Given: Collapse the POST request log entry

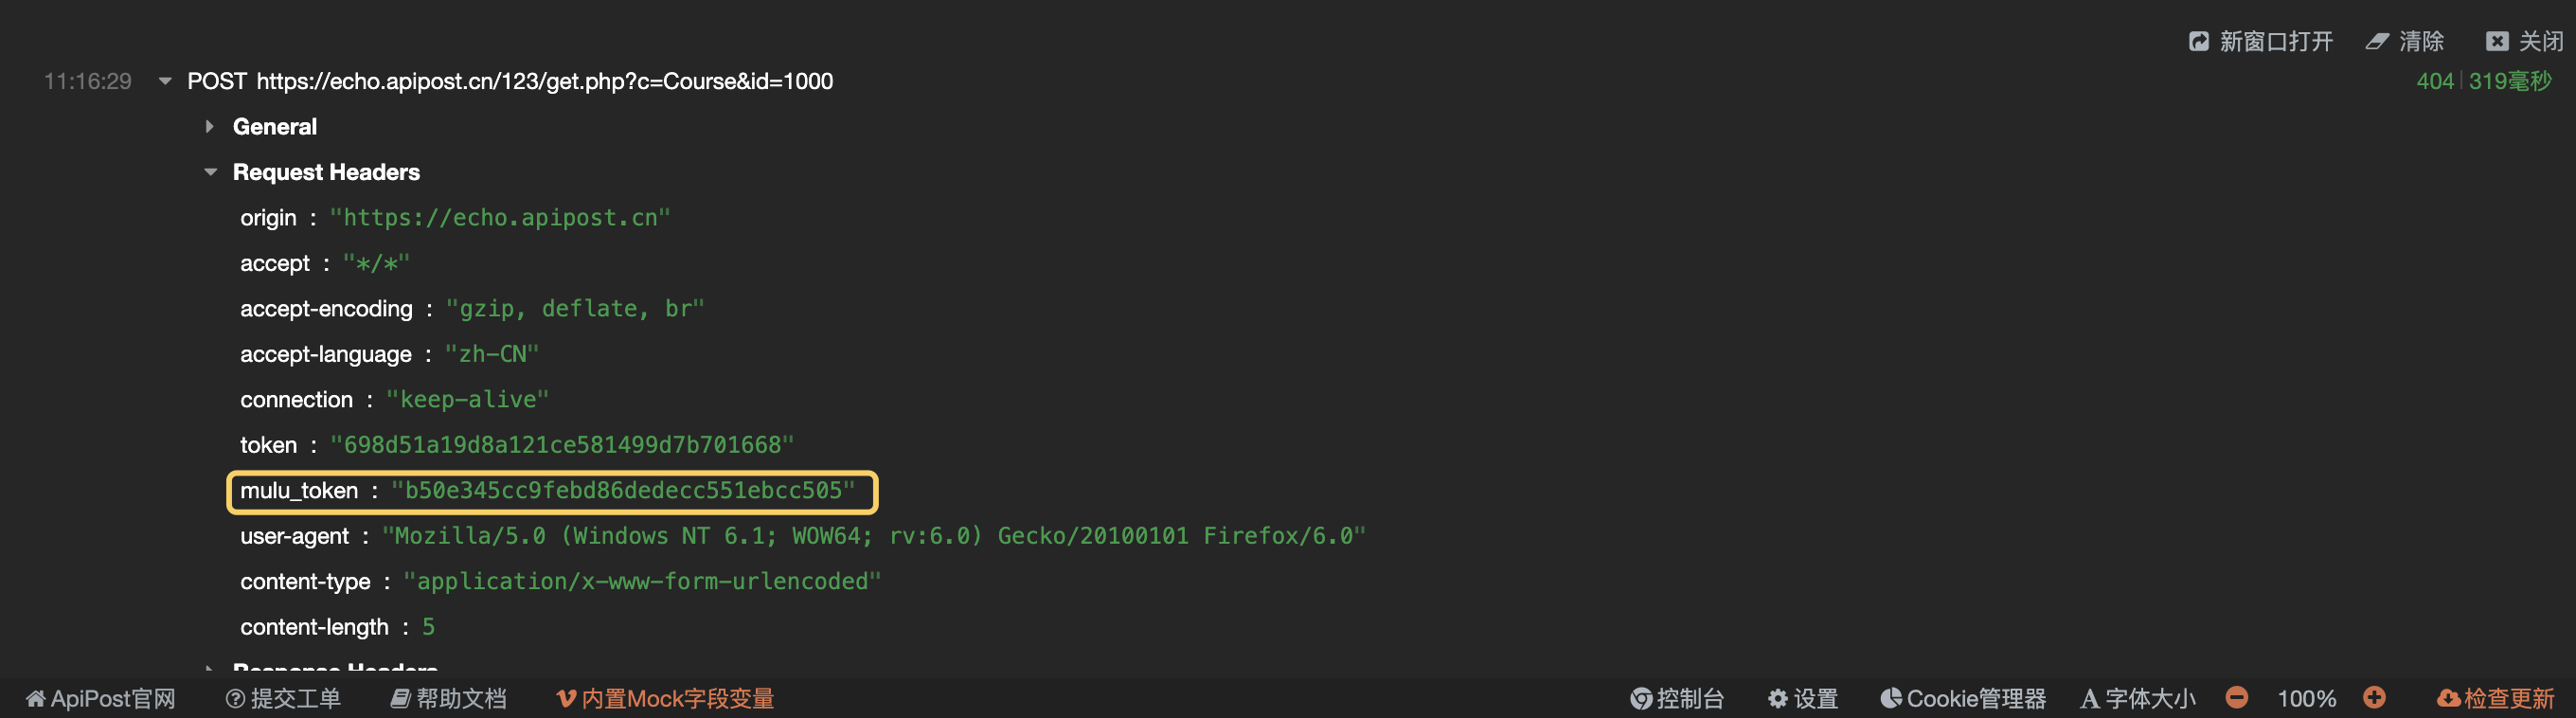Looking at the screenshot, I should click(165, 81).
